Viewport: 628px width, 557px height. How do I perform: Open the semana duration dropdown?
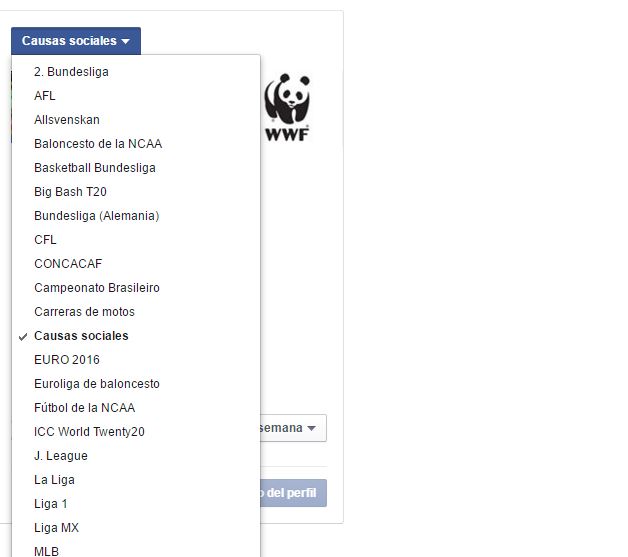point(294,428)
